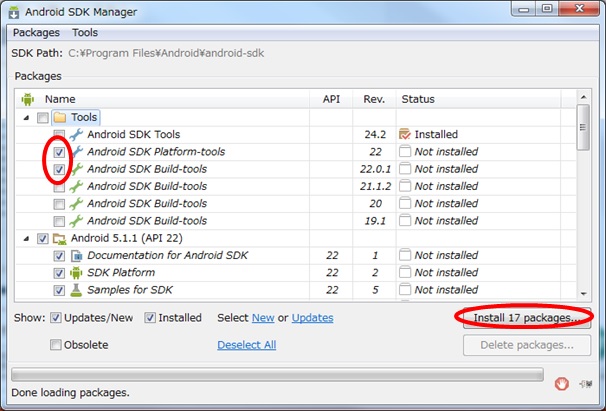
Task: Uncheck Documentation for Android SDK checkbox
Action: pyautogui.click(x=59, y=256)
